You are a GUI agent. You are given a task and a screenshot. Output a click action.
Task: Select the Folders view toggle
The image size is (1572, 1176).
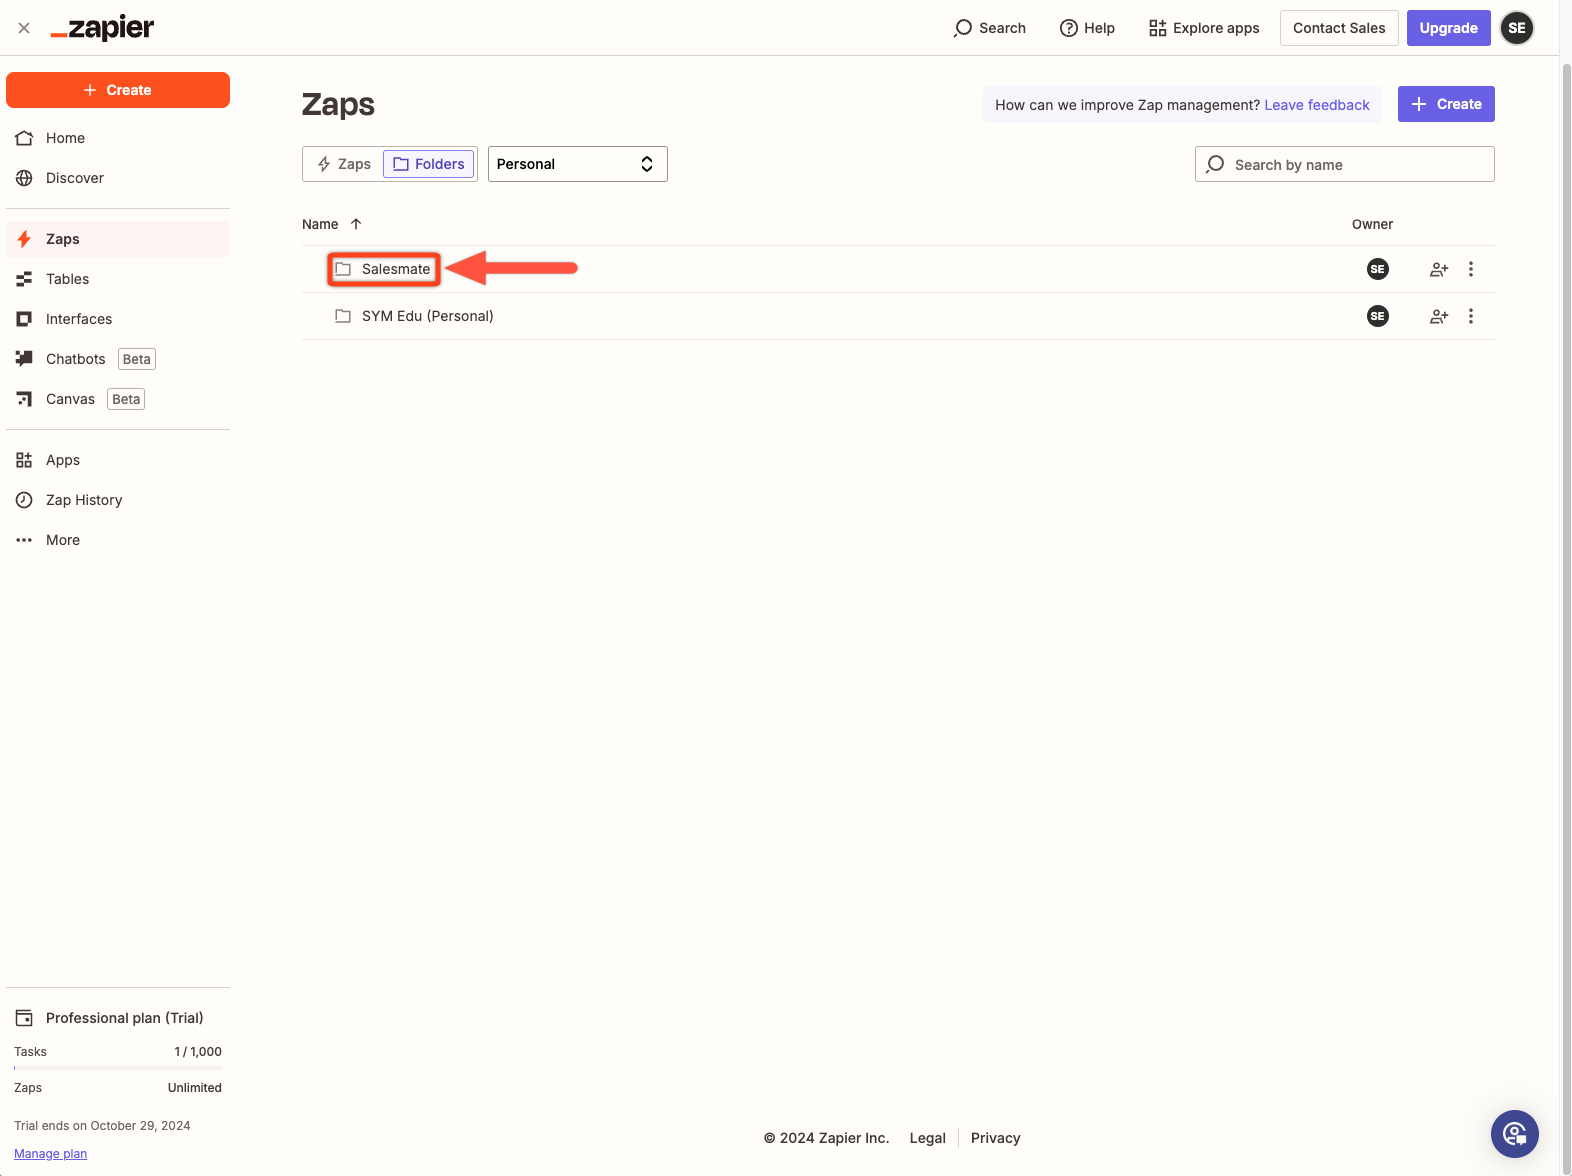pyautogui.click(x=429, y=164)
